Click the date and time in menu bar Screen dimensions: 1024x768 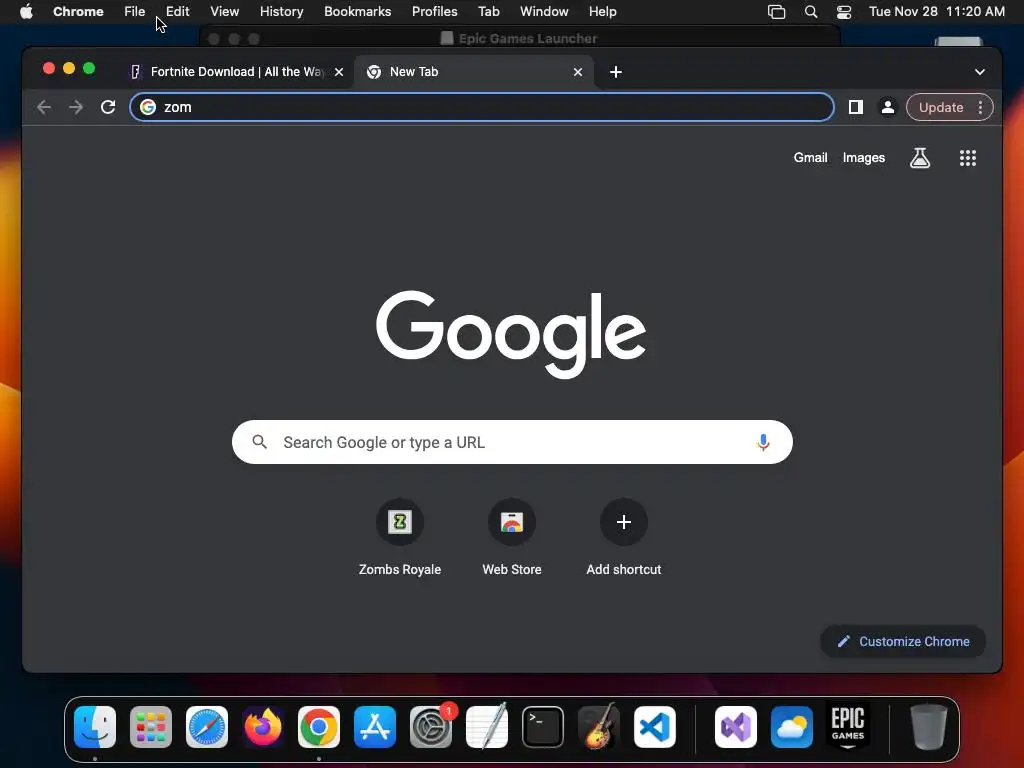coord(936,12)
